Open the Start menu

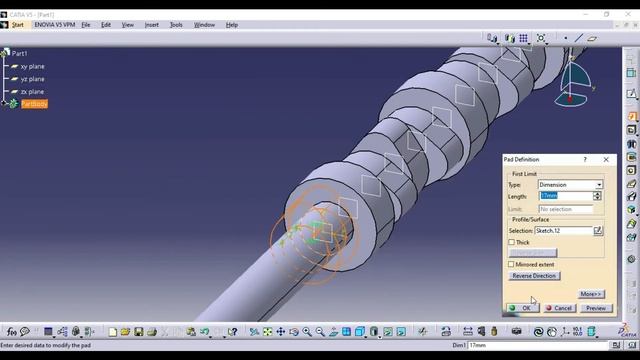pos(18,25)
